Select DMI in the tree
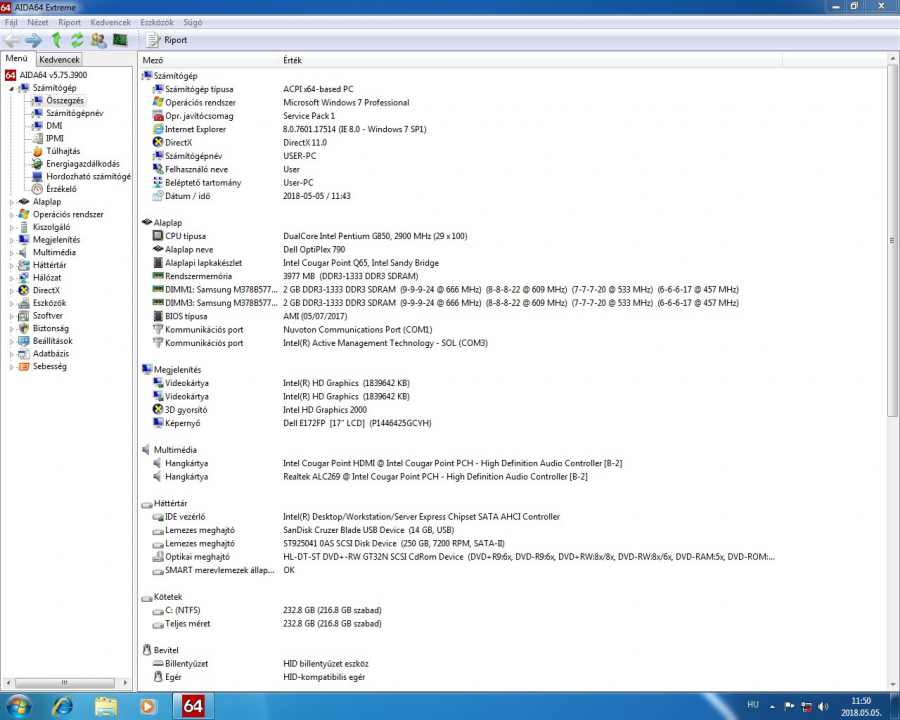 click(54, 126)
